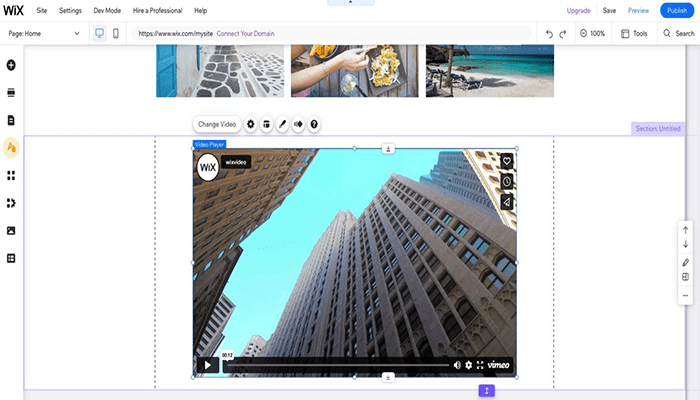Click the wixvideo label on video
Viewport: 700px width, 400px height.
point(236,162)
